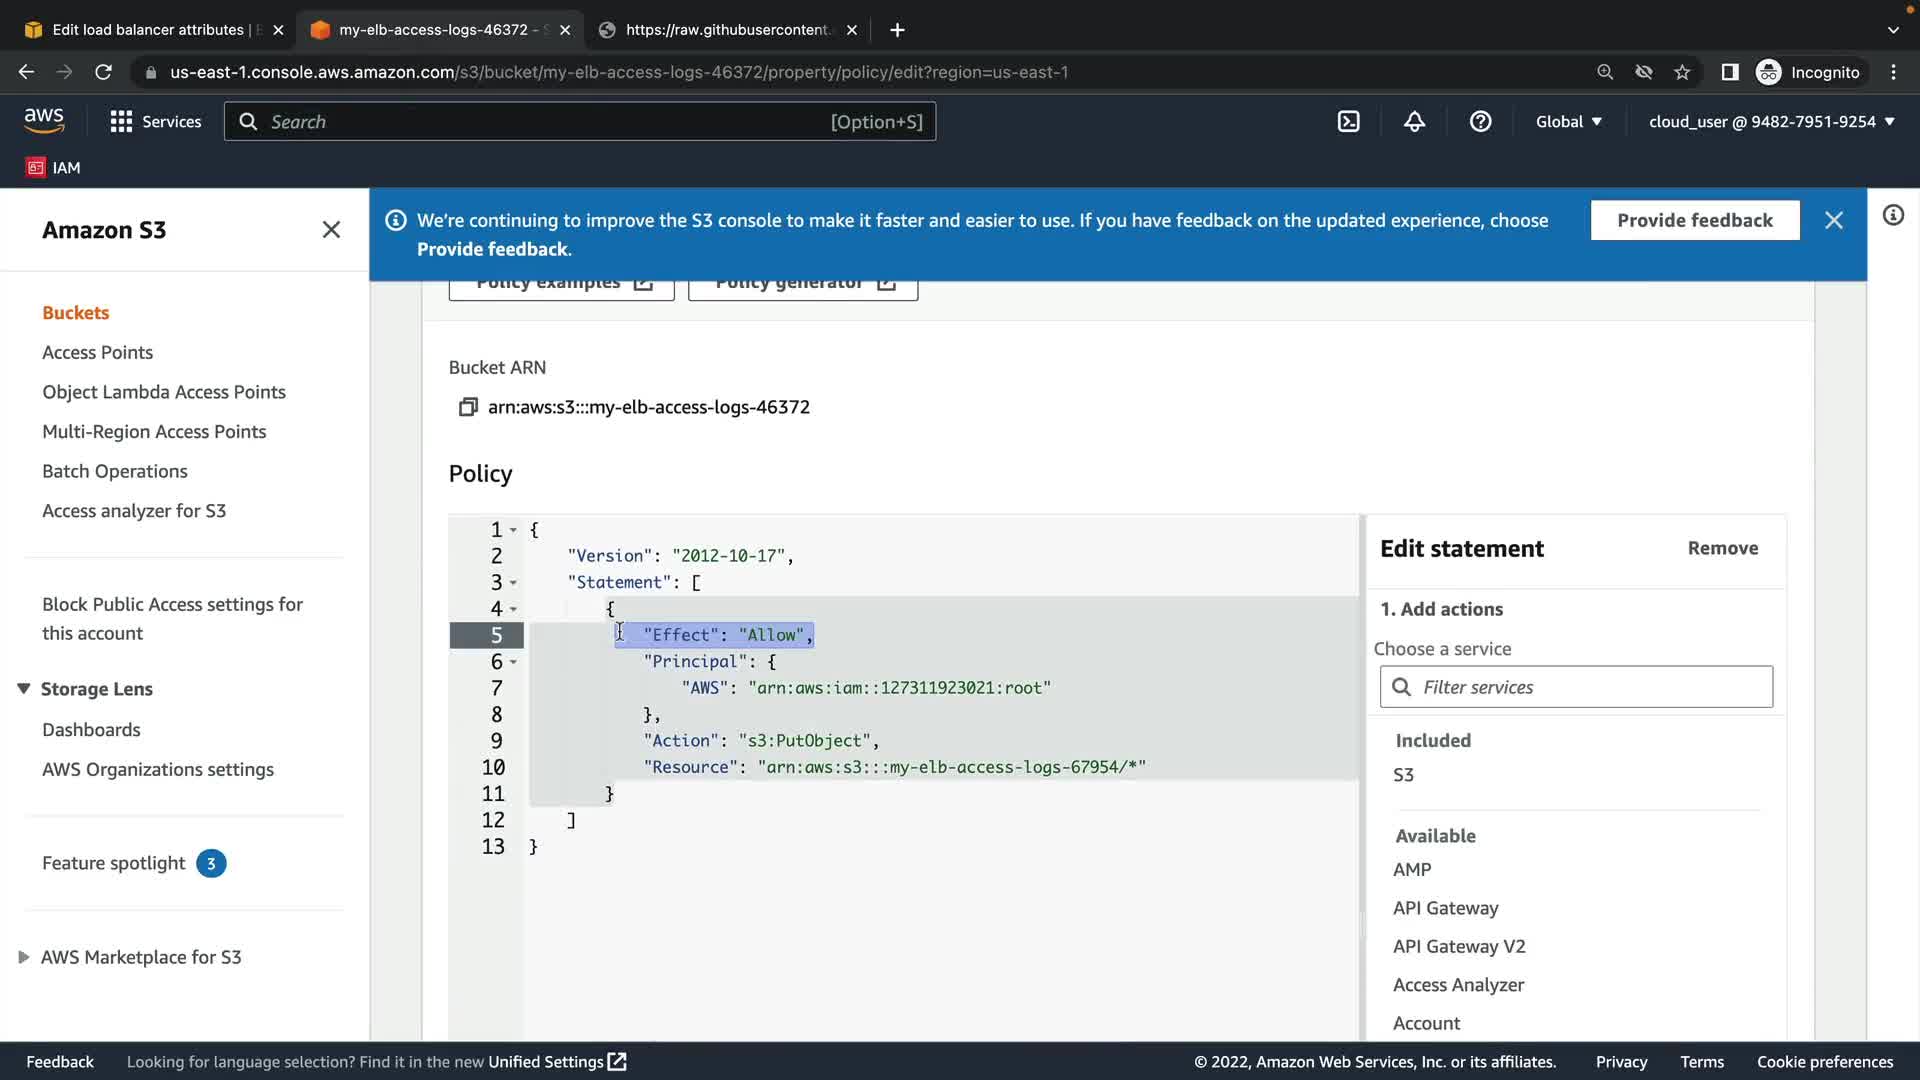Click the AWS logo home icon
1920x1080 pixels.
coord(44,121)
